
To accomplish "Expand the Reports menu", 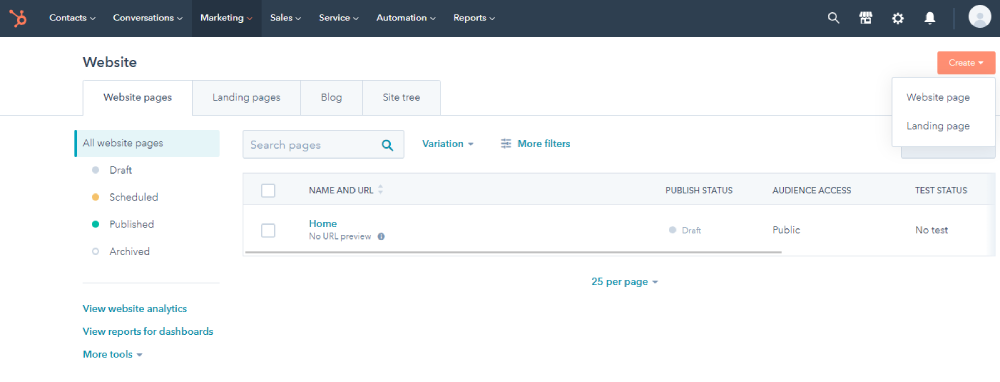I will coord(474,18).
